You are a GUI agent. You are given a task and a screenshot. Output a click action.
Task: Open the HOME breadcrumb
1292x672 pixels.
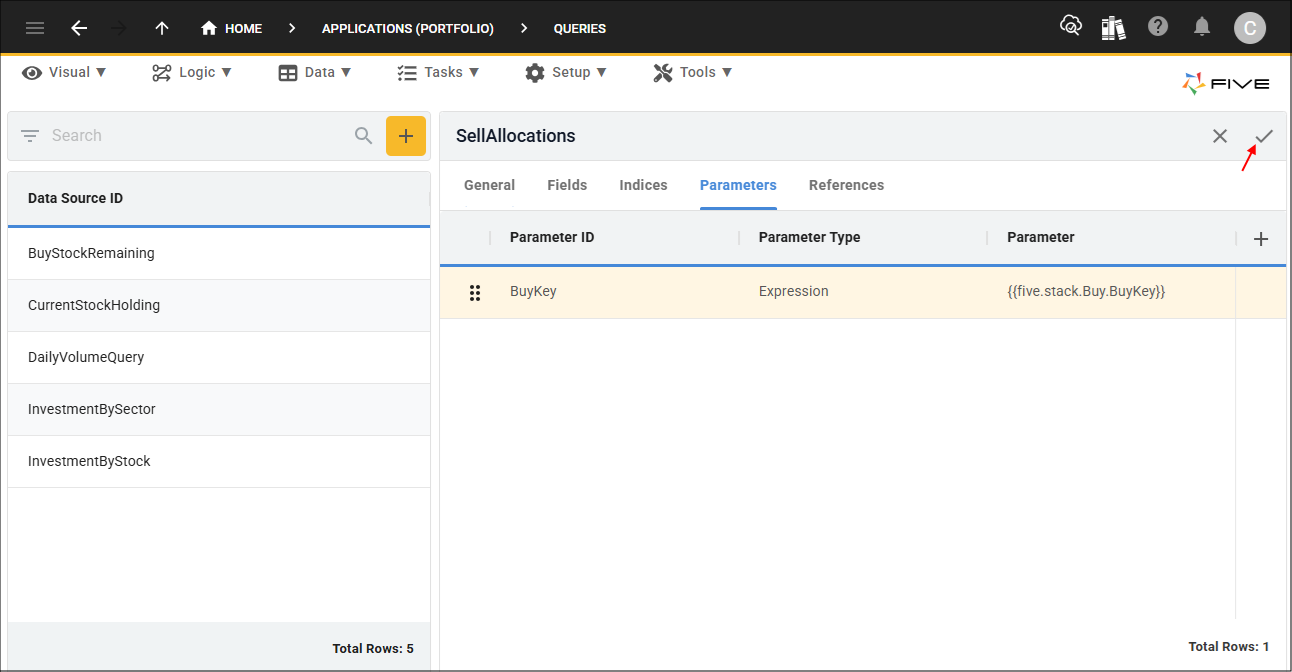[x=231, y=28]
